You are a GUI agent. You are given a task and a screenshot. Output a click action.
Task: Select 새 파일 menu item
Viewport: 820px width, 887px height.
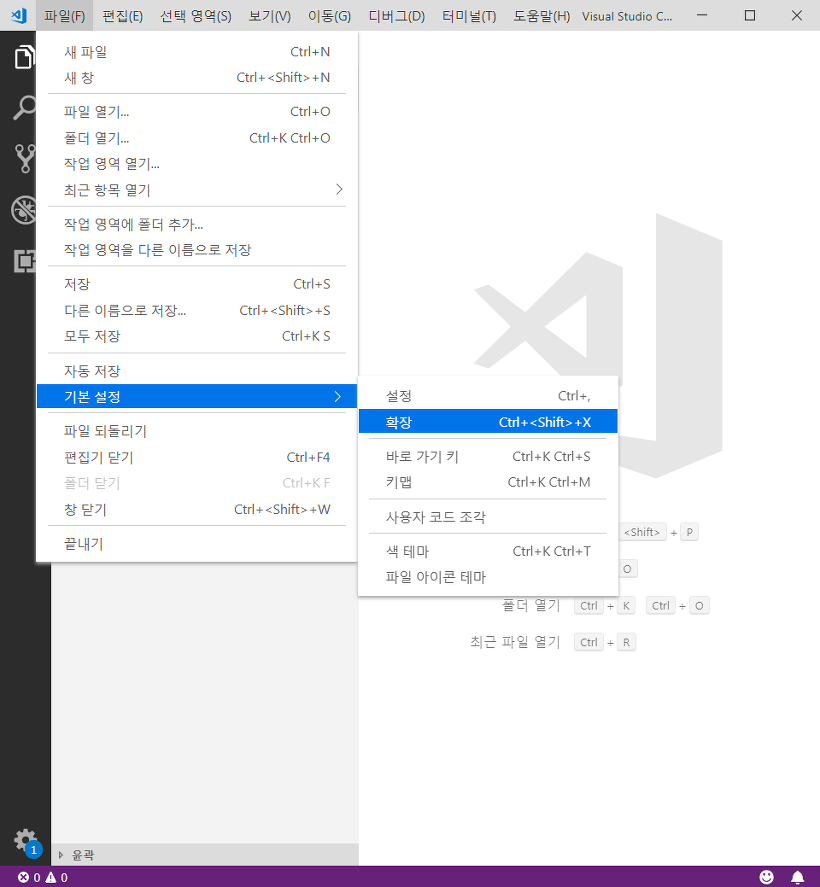(197, 52)
